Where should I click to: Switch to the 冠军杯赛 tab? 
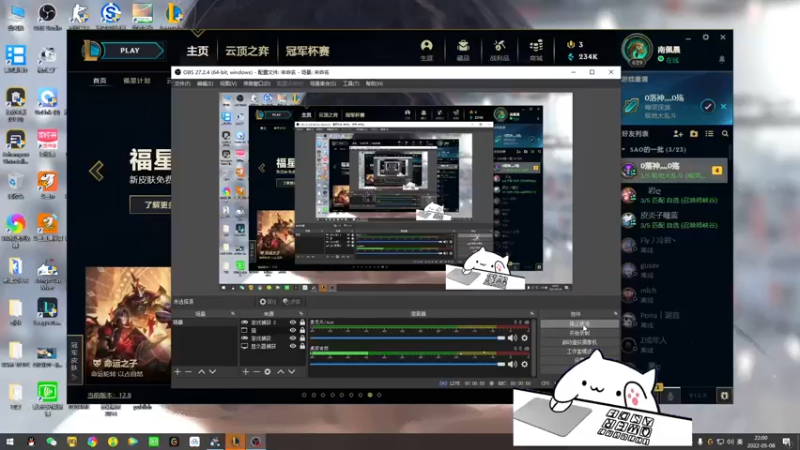tap(307, 51)
